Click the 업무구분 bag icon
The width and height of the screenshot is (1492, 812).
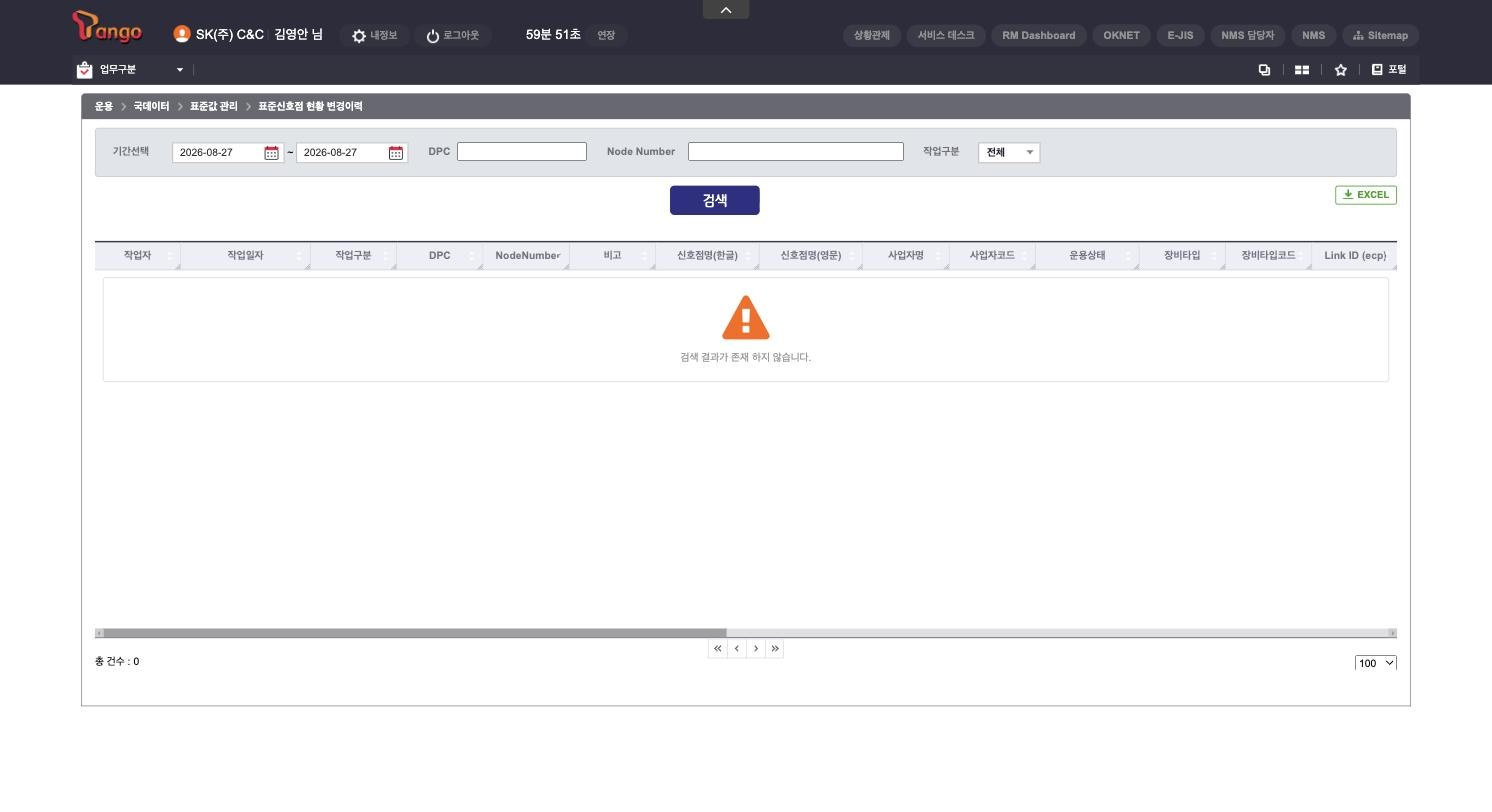pyautogui.click(x=85, y=69)
